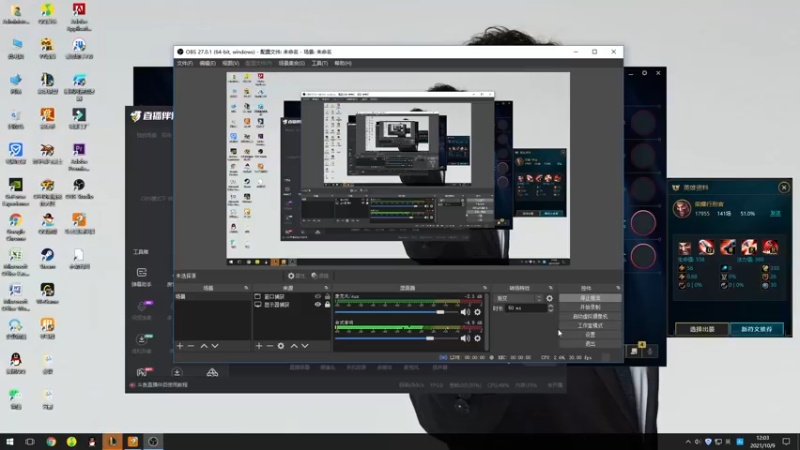The height and width of the screenshot is (450, 800).
Task: Toggle lock on display capture source
Action: 328,305
